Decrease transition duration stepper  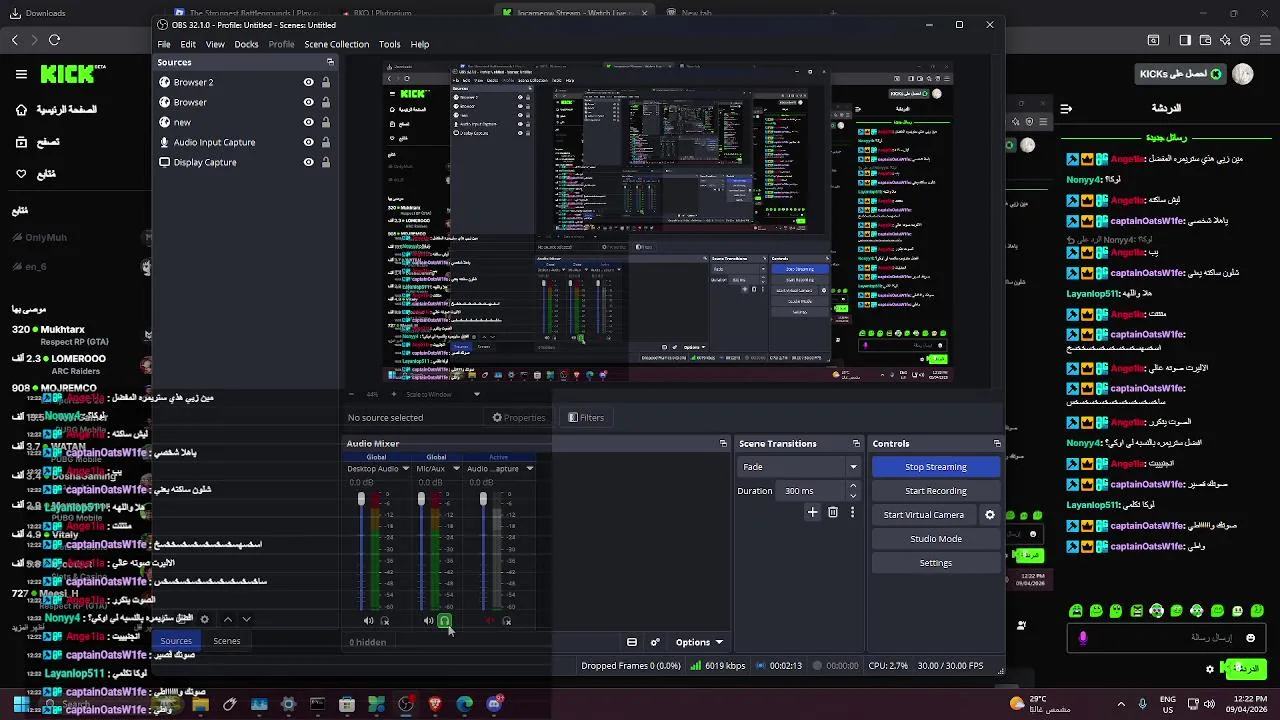(x=853, y=495)
